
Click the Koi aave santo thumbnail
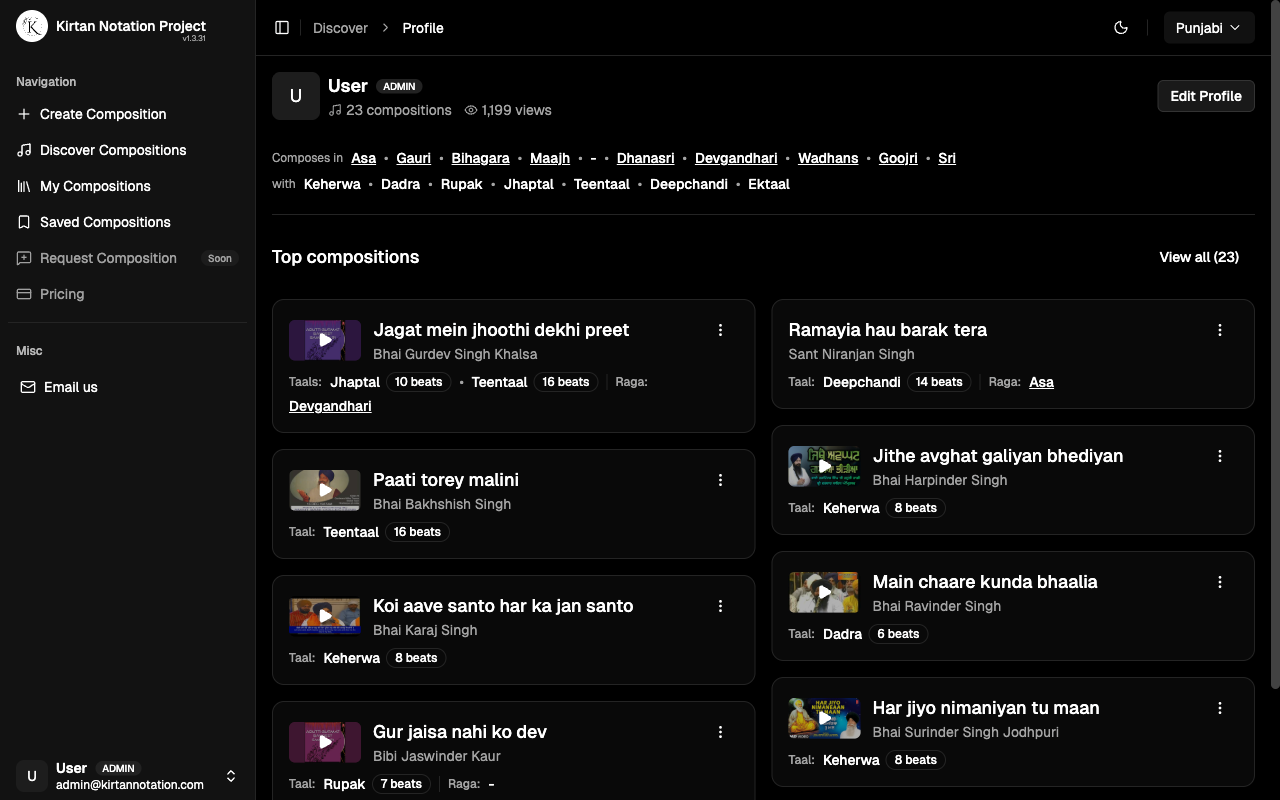(x=324, y=616)
